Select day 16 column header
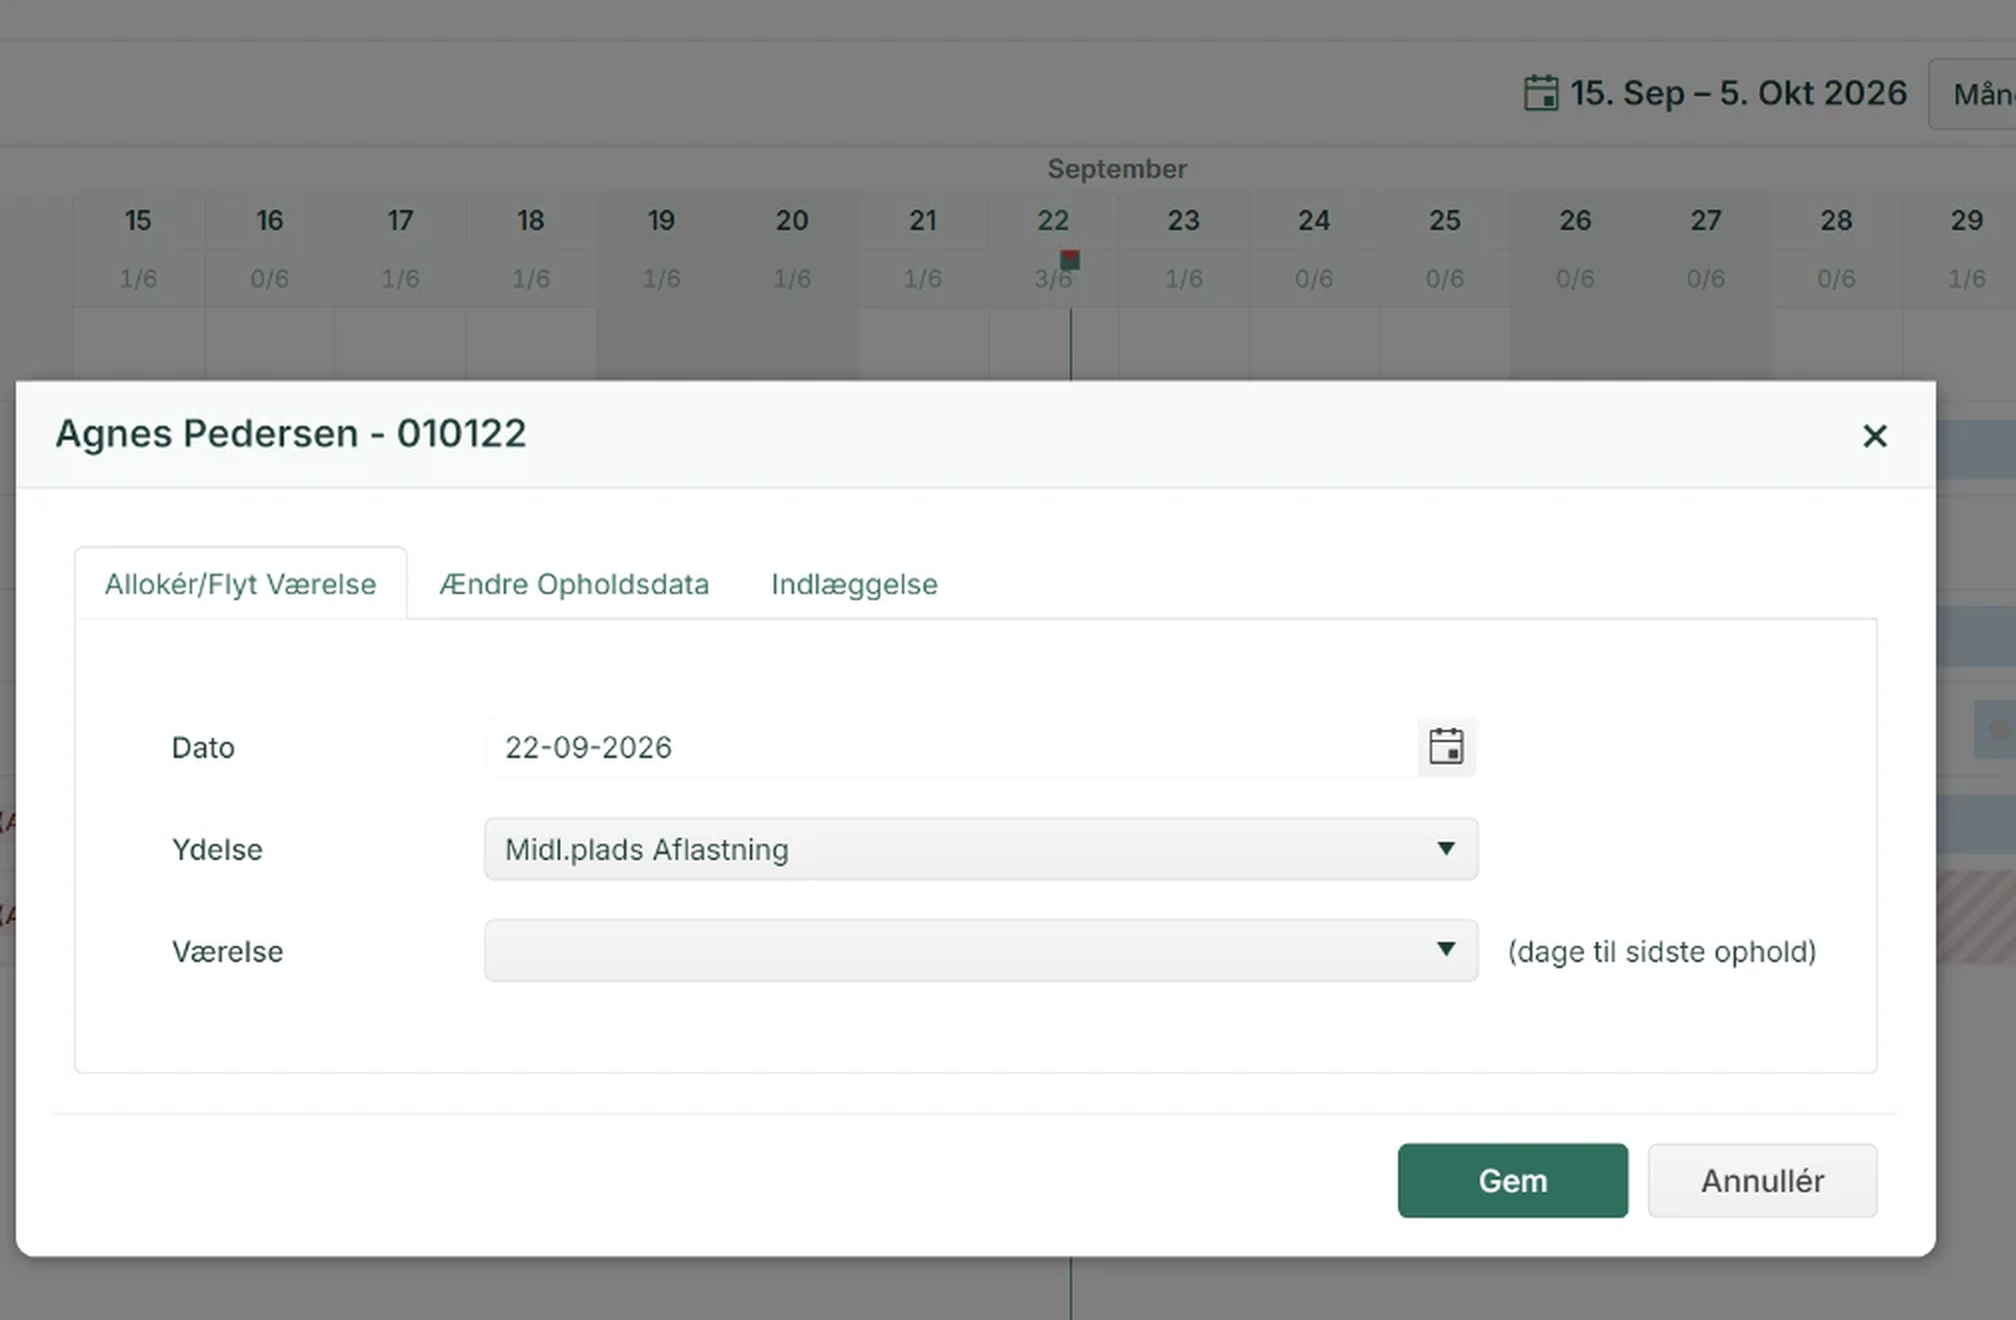 click(x=269, y=220)
